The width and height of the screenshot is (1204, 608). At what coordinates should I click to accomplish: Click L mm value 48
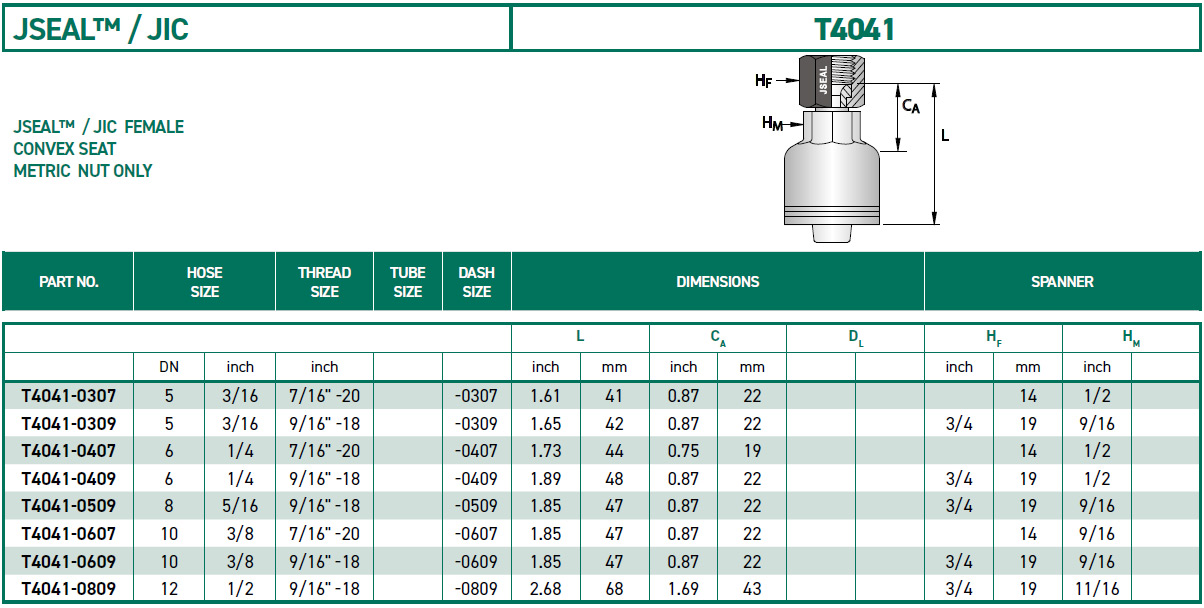614,479
